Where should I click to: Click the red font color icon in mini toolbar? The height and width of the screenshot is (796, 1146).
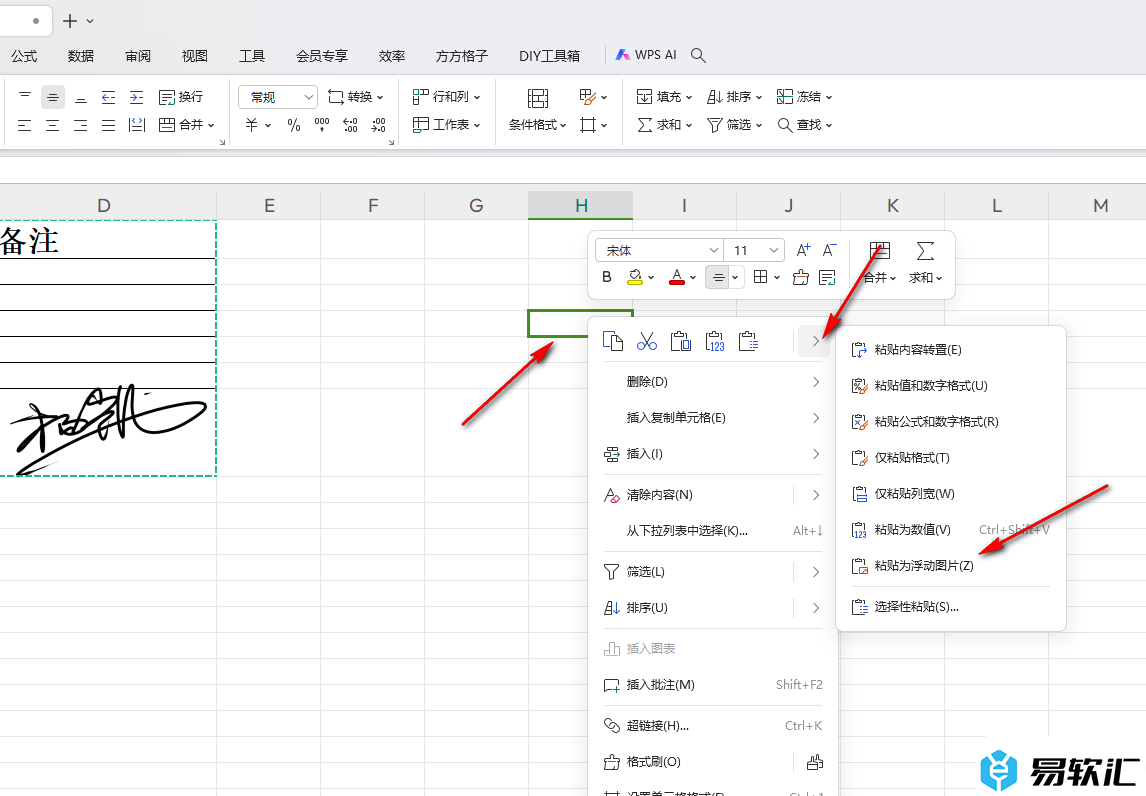pyautogui.click(x=677, y=277)
